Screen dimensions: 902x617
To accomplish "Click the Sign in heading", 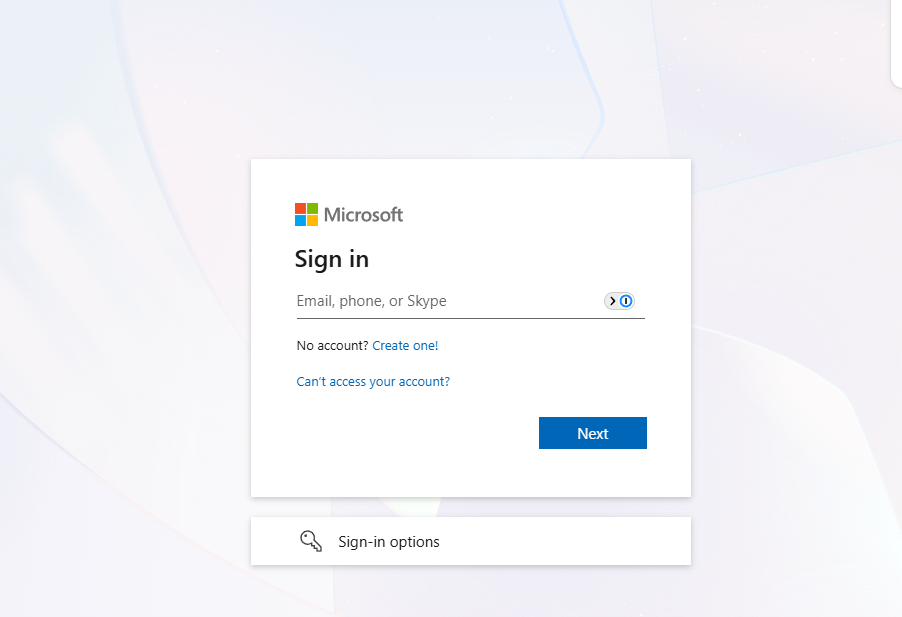I will [332, 259].
